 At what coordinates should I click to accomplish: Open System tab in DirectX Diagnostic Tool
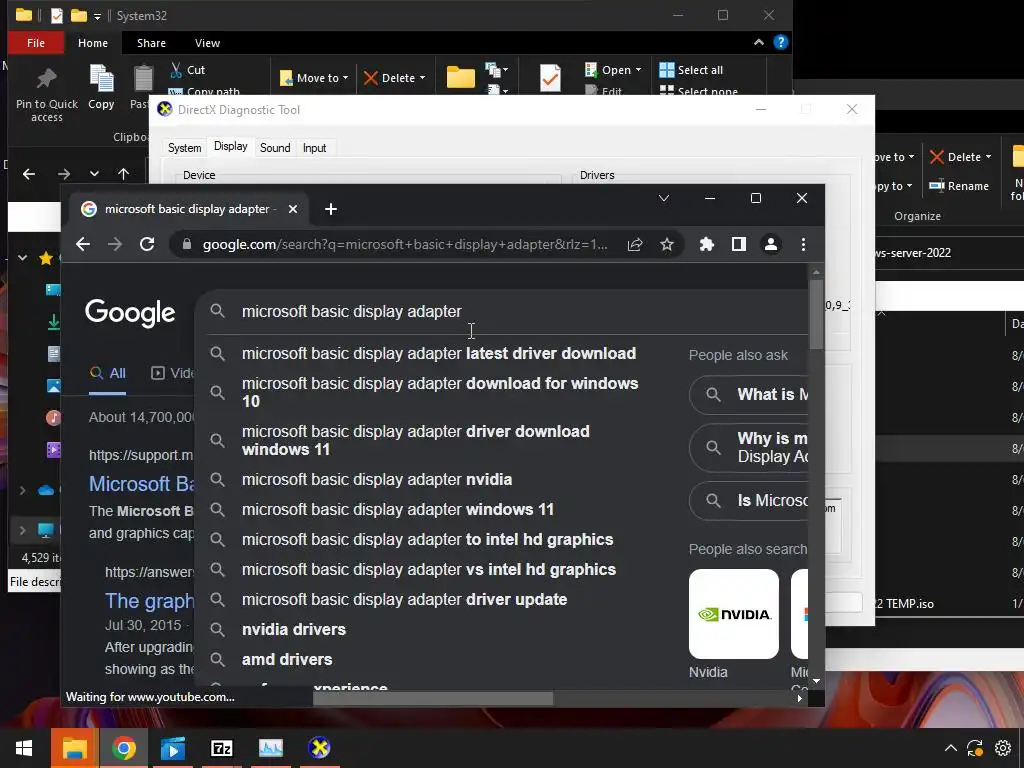click(x=184, y=148)
